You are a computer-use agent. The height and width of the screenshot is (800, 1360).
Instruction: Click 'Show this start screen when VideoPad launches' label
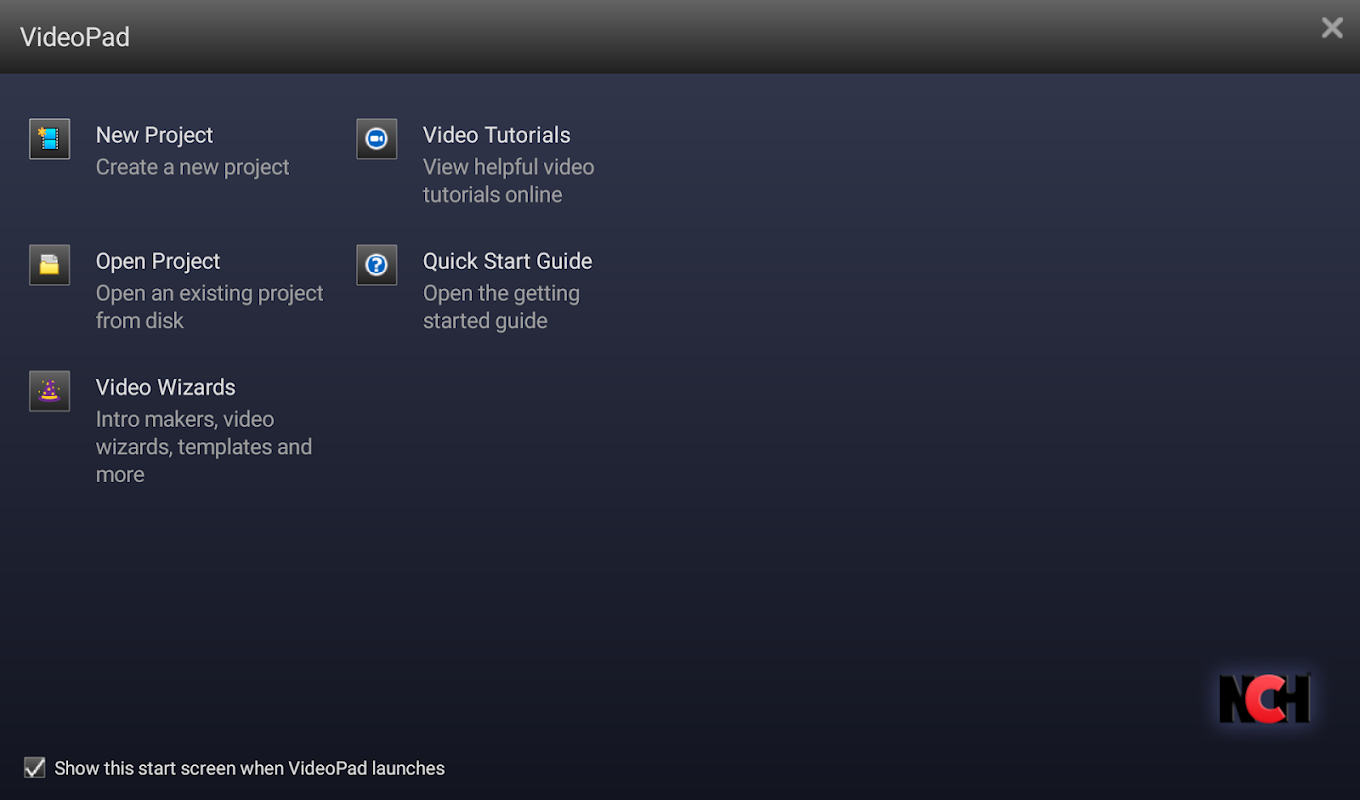(249, 768)
